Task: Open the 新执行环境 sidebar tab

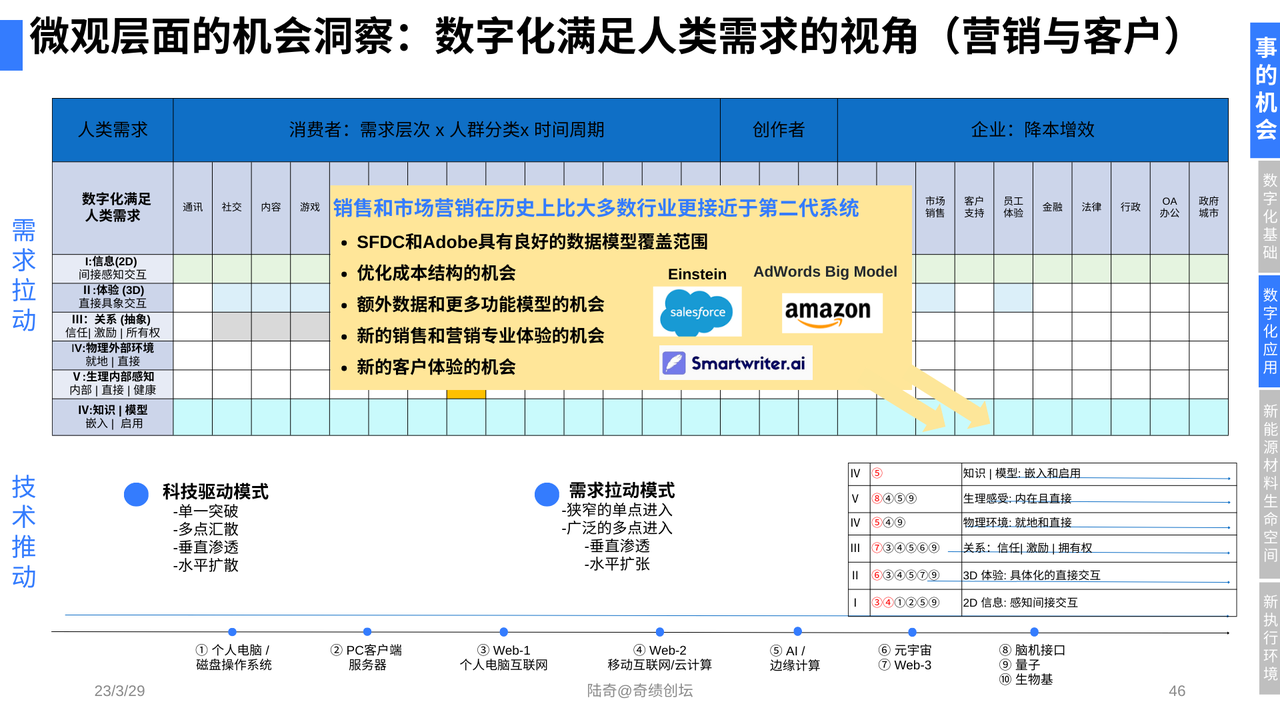Action: tap(1269, 638)
